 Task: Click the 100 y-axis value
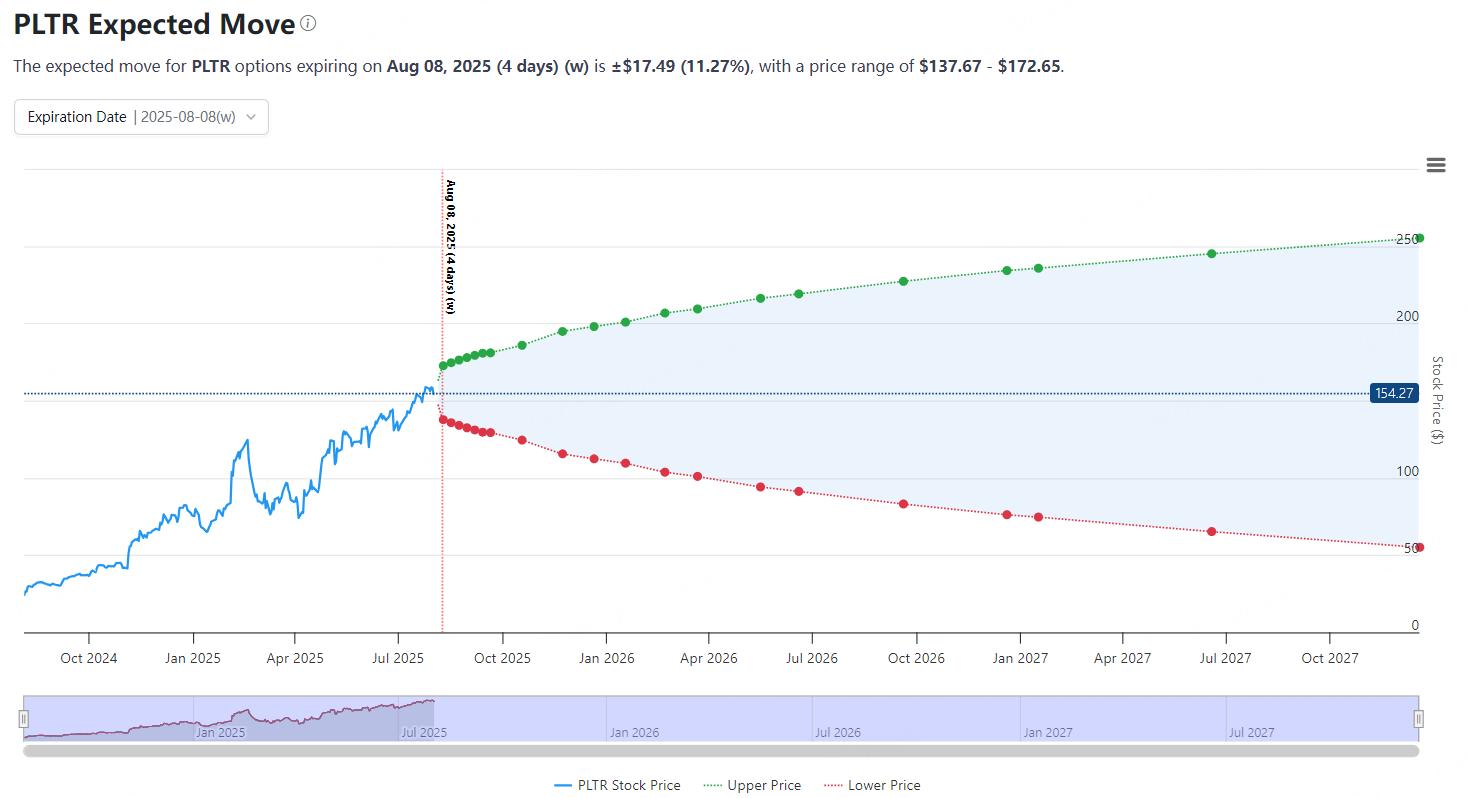click(x=1407, y=471)
